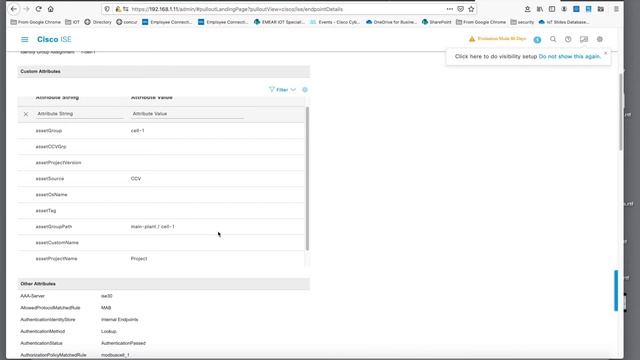Select the assetTag attribute row

[161, 211]
